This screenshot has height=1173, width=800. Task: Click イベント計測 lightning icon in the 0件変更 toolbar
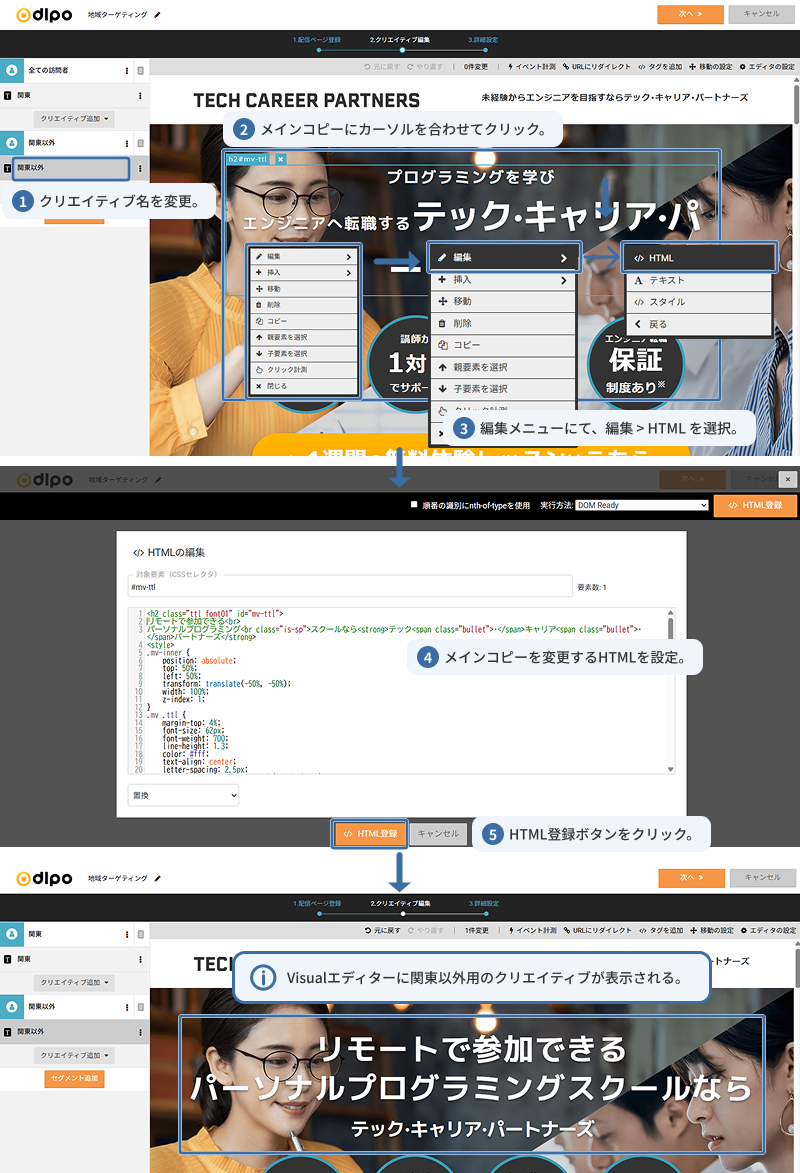(510, 67)
